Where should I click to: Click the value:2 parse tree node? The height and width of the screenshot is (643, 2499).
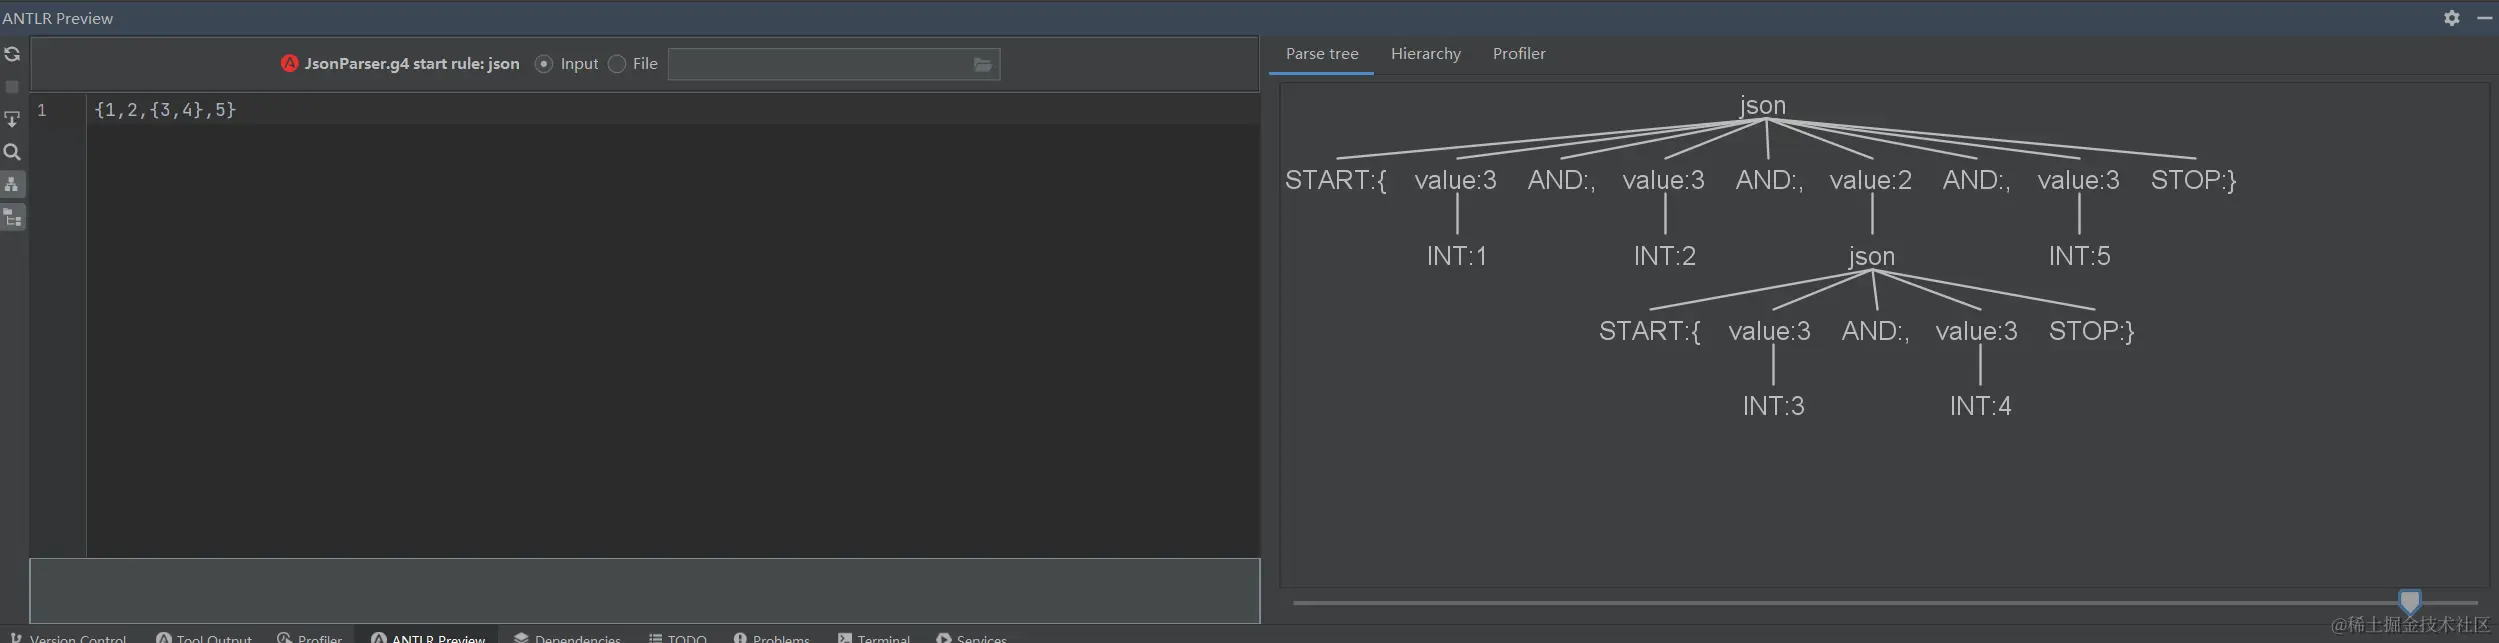(1870, 180)
